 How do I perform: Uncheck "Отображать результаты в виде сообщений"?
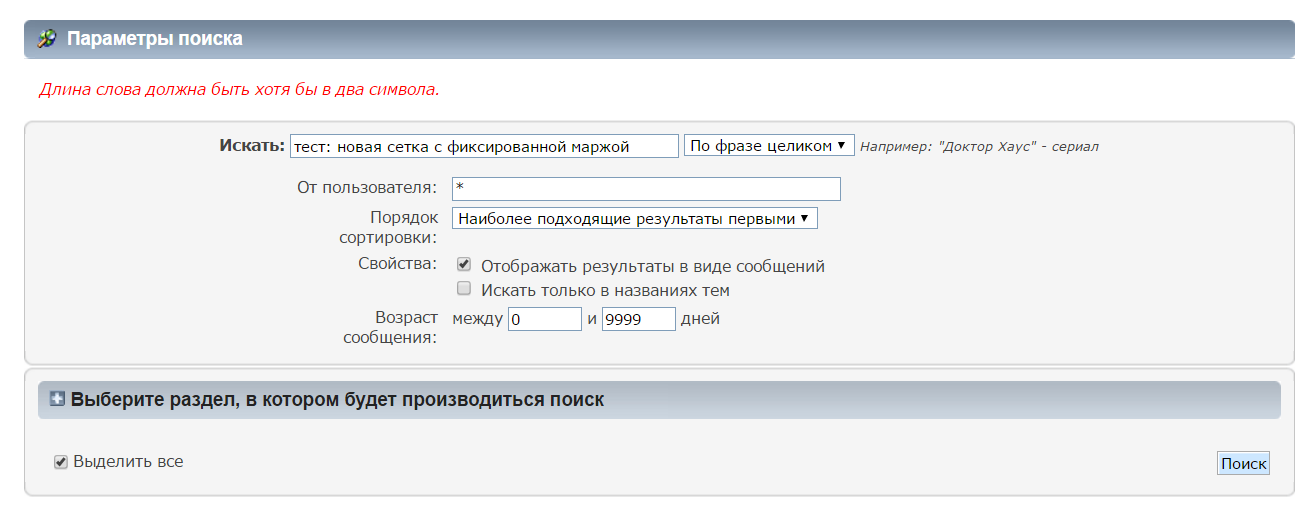click(x=464, y=265)
